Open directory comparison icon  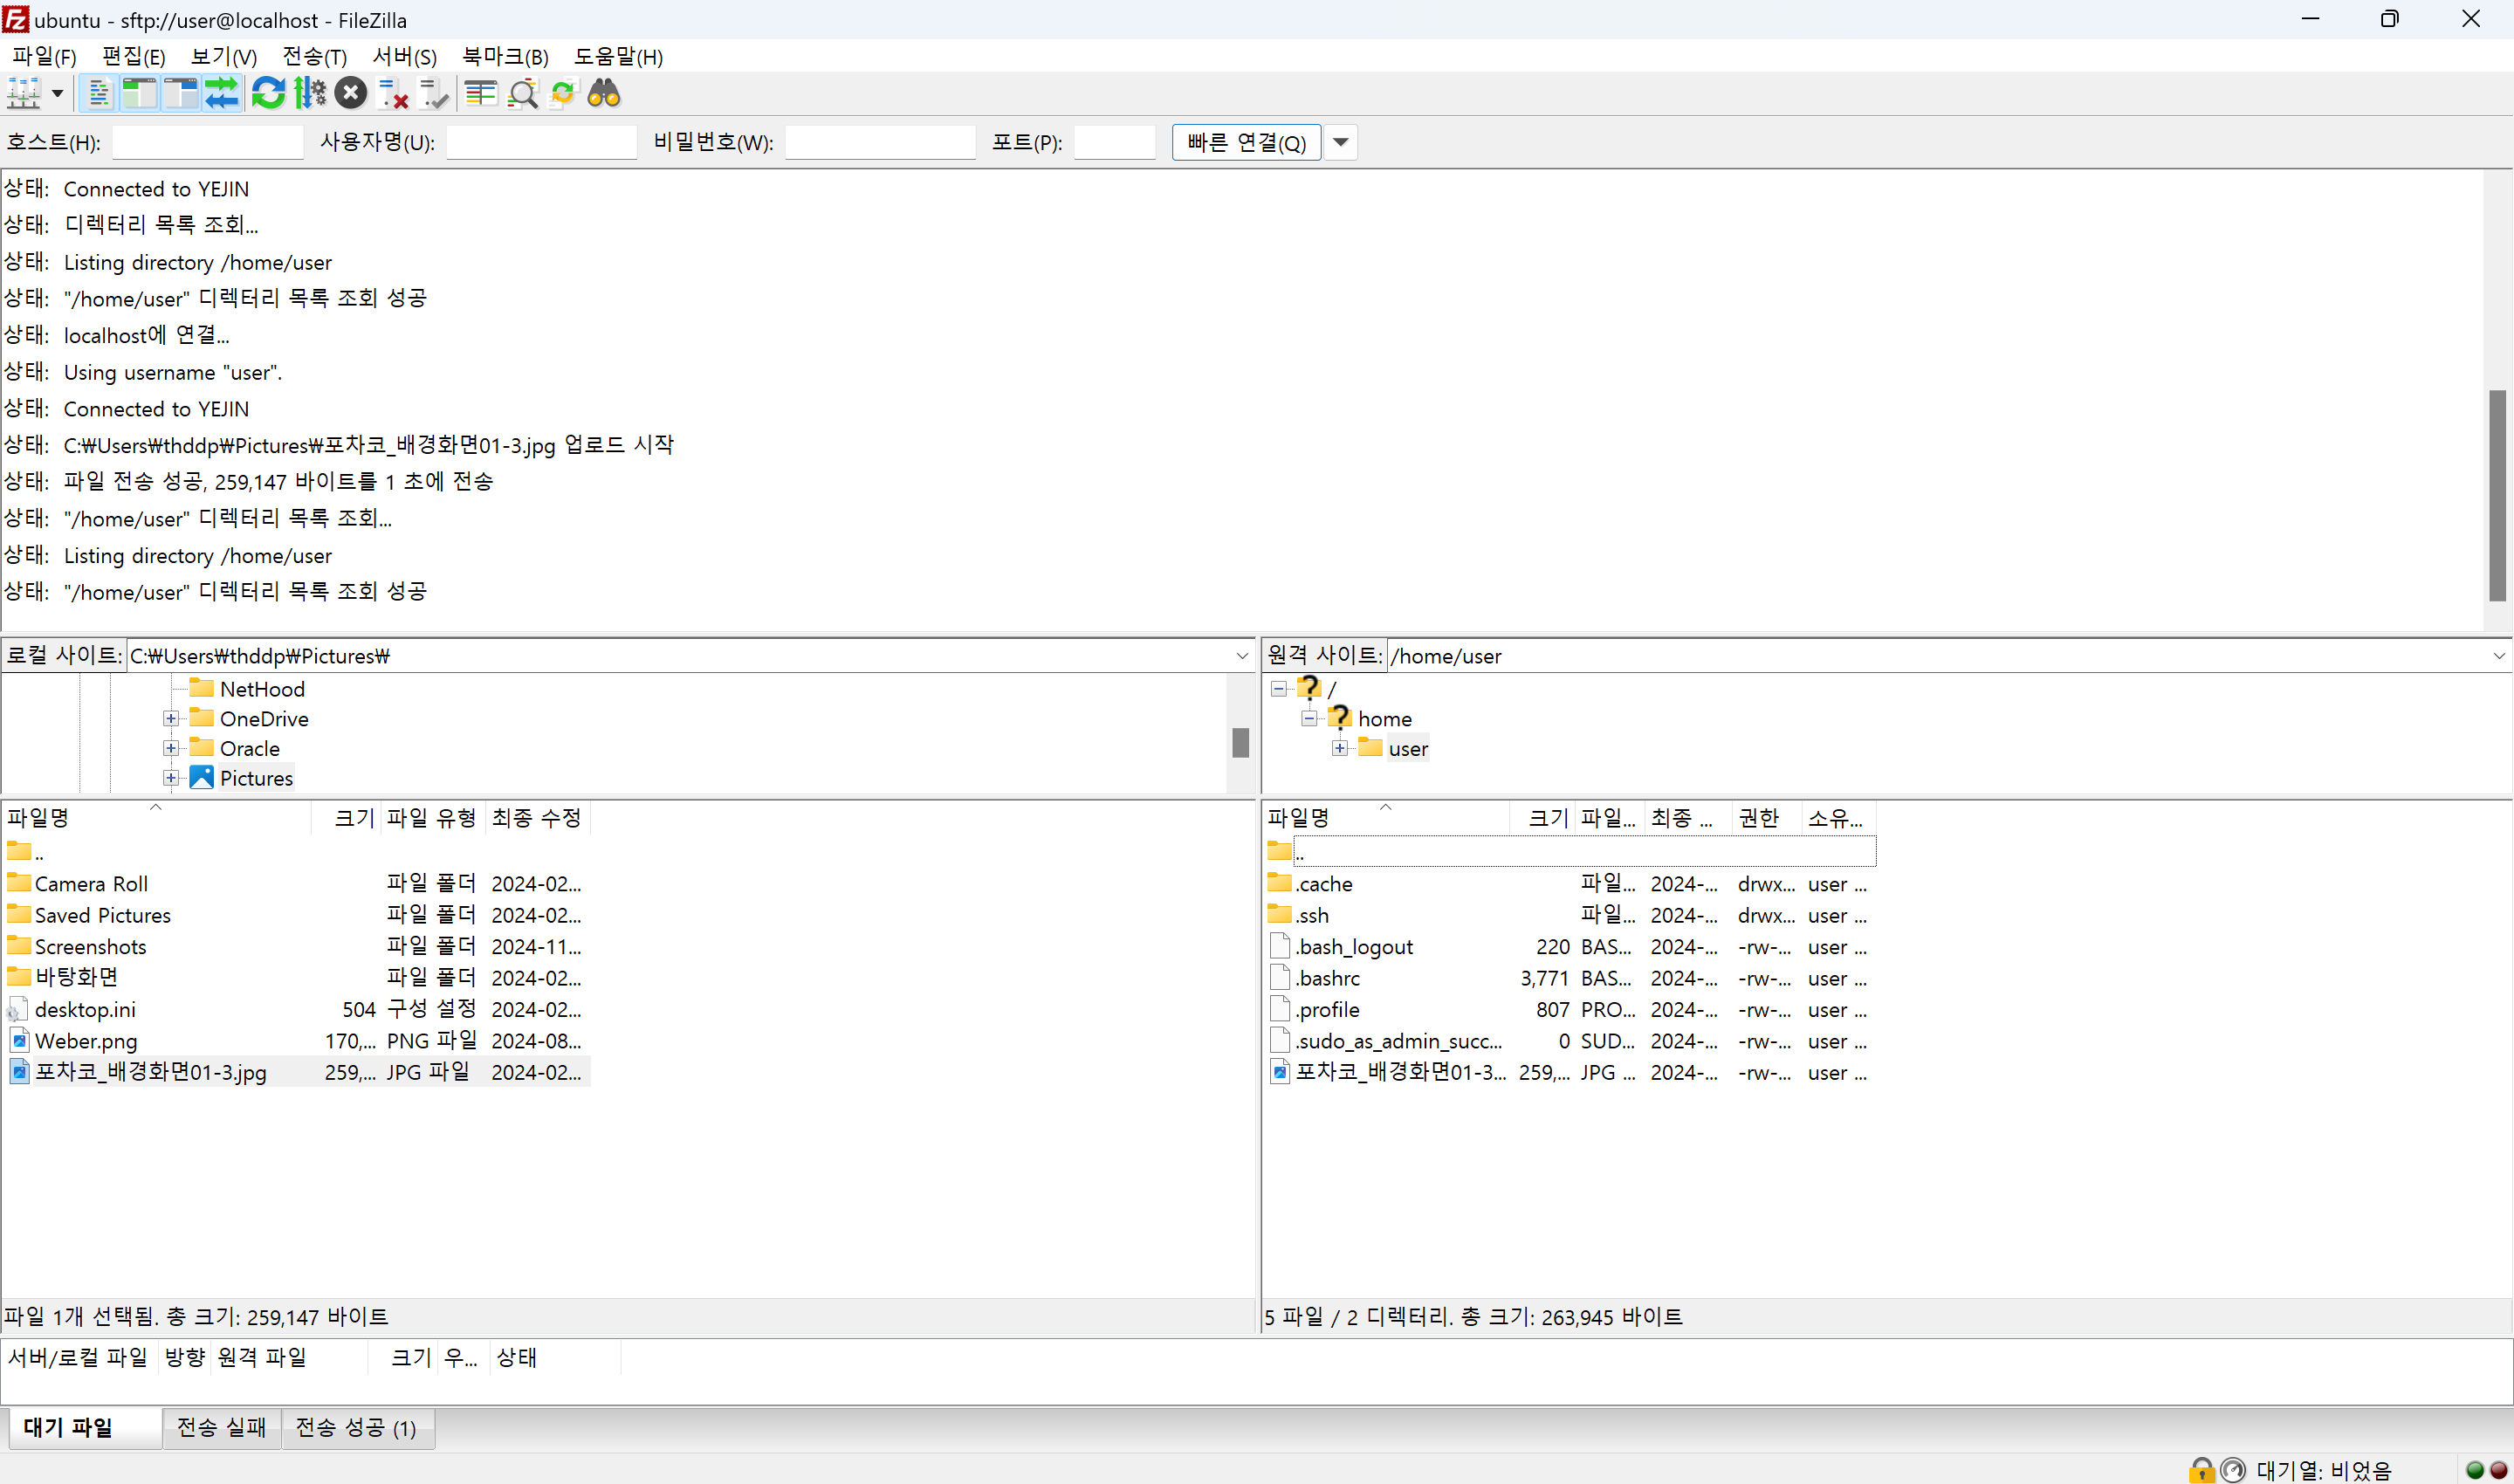click(x=481, y=94)
